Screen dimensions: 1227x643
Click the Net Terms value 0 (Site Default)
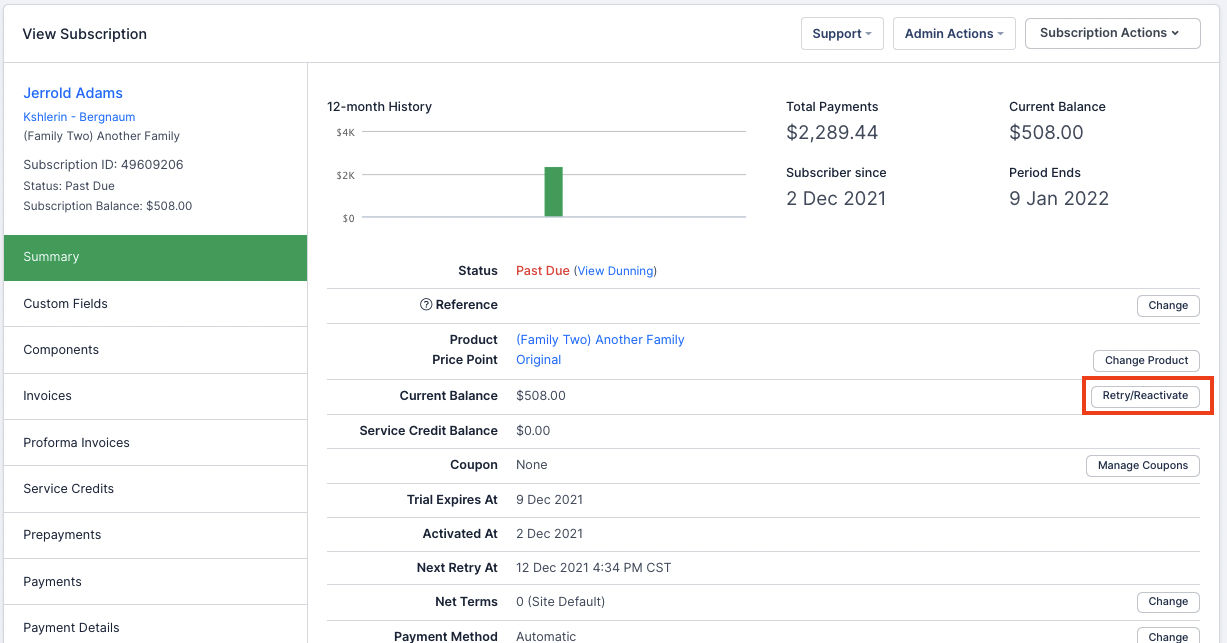560,602
